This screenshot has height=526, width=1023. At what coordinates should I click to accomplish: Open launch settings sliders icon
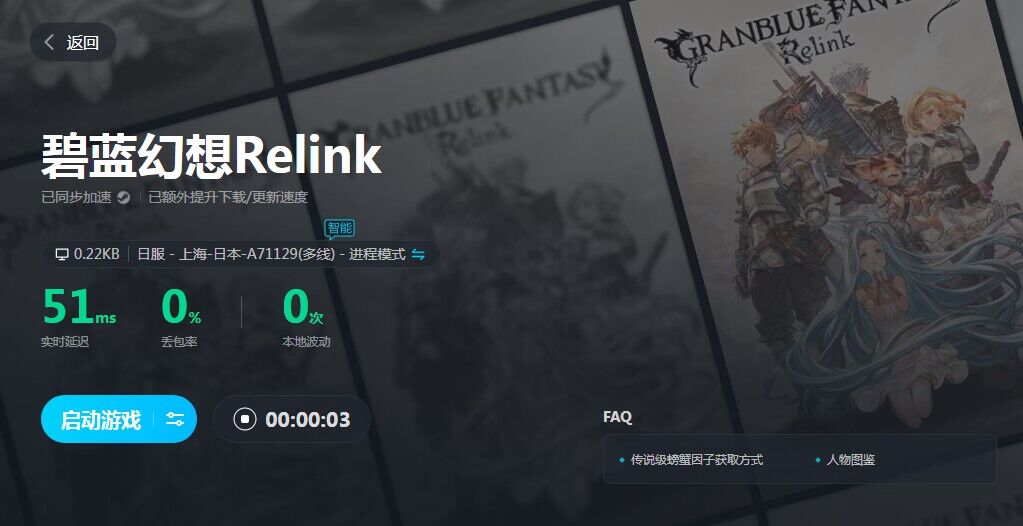(x=175, y=419)
